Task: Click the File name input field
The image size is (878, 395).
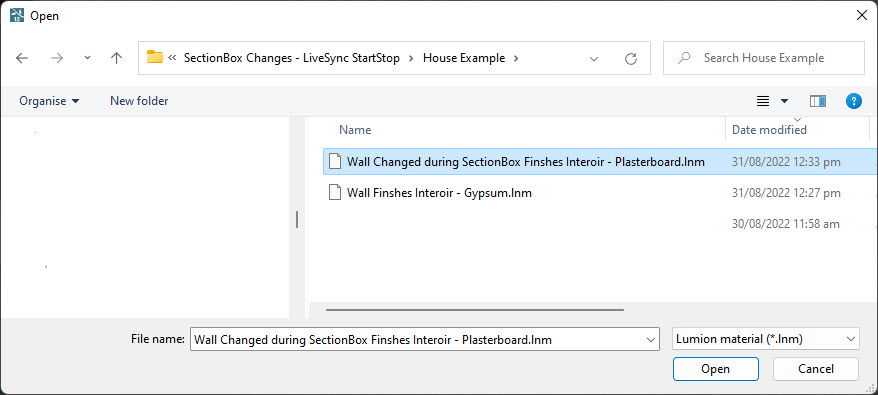Action: tap(424, 340)
